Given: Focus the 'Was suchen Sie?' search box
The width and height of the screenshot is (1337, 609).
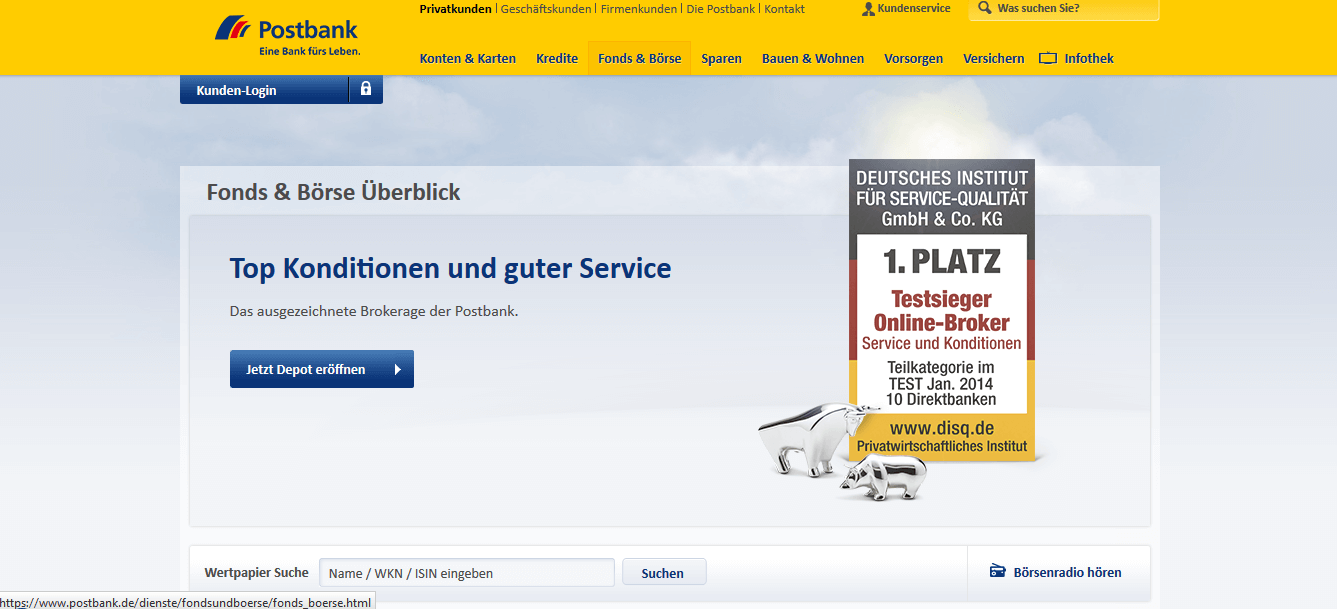Looking at the screenshot, I should pos(1064,9).
